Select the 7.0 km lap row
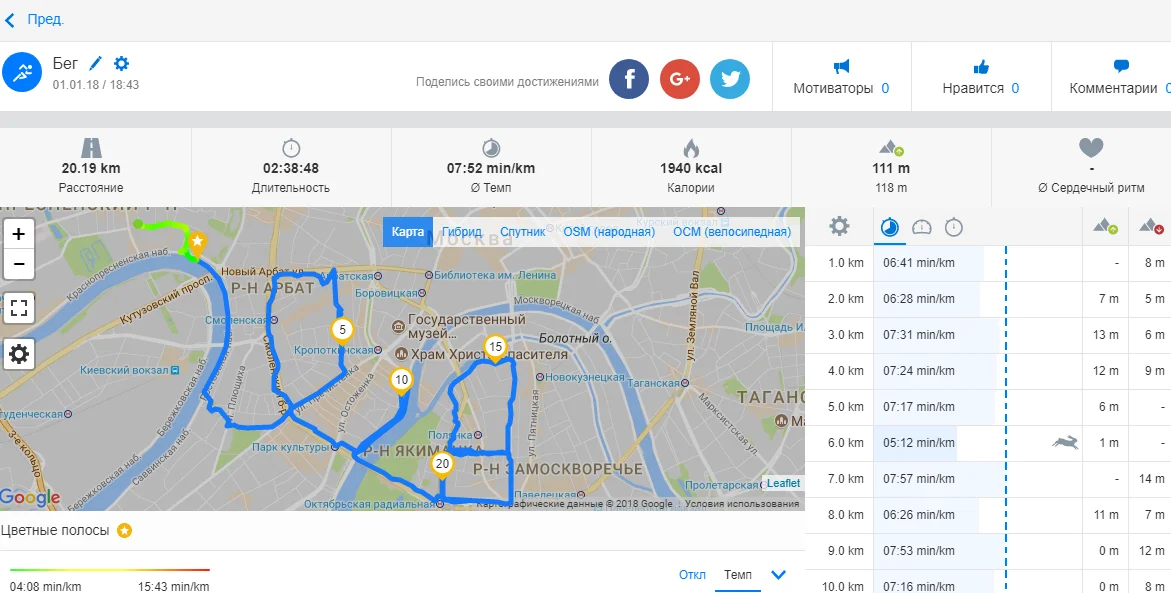The height and width of the screenshot is (593, 1171). click(x=988, y=479)
